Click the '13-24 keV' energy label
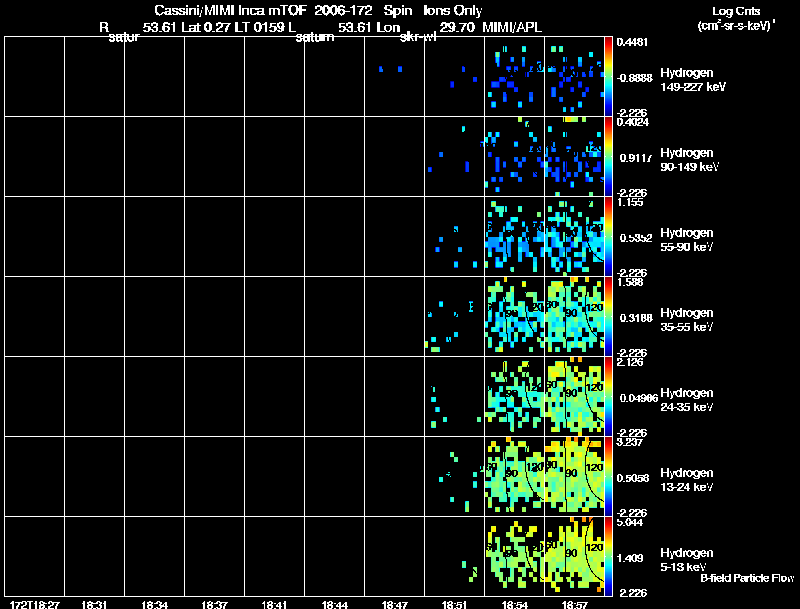This screenshot has height=609, width=800. coord(686,487)
